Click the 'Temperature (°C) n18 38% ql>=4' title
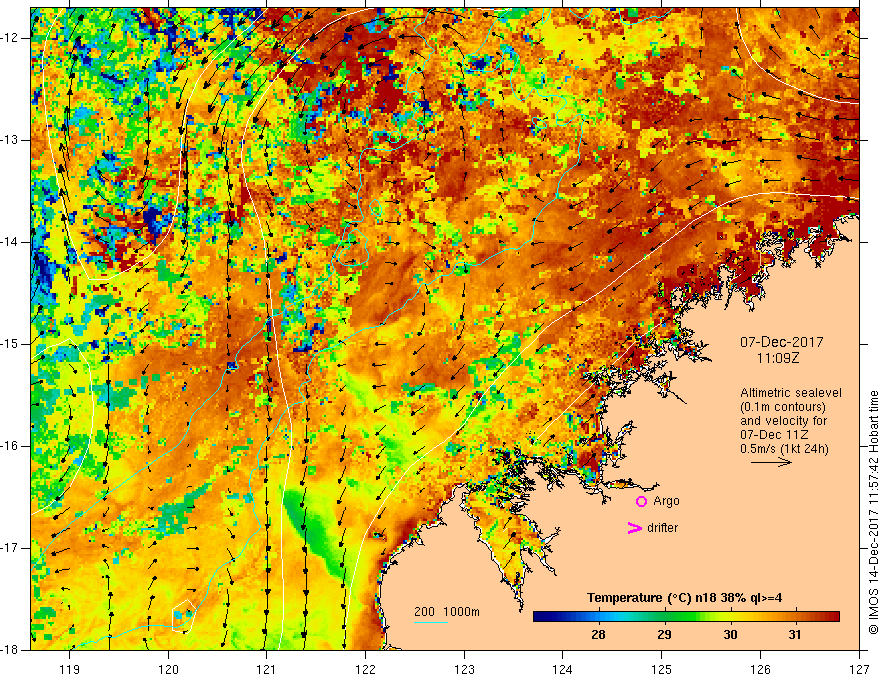This screenshot has height=680, width=880. [x=685, y=598]
